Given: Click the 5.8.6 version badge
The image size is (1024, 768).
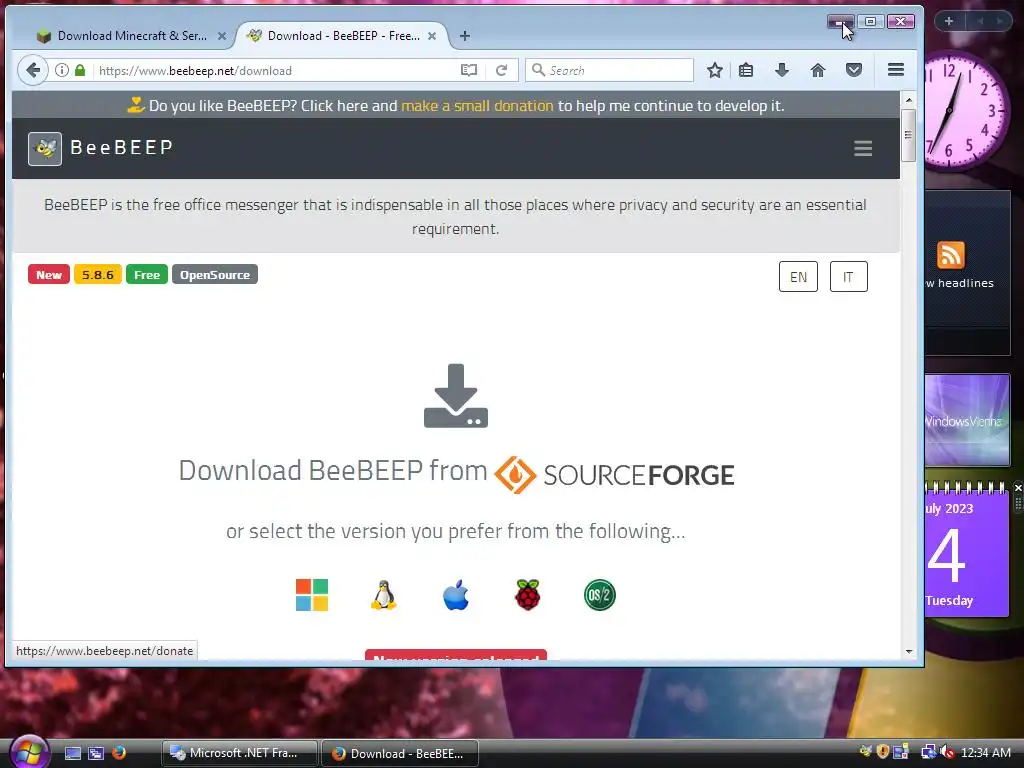Looking at the screenshot, I should 98,275.
